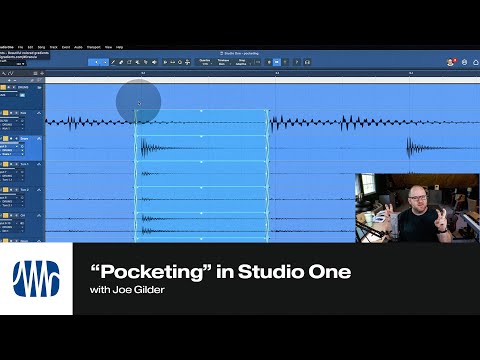Open the Transport menu
This screenshot has height=360, width=480.
click(x=94, y=47)
